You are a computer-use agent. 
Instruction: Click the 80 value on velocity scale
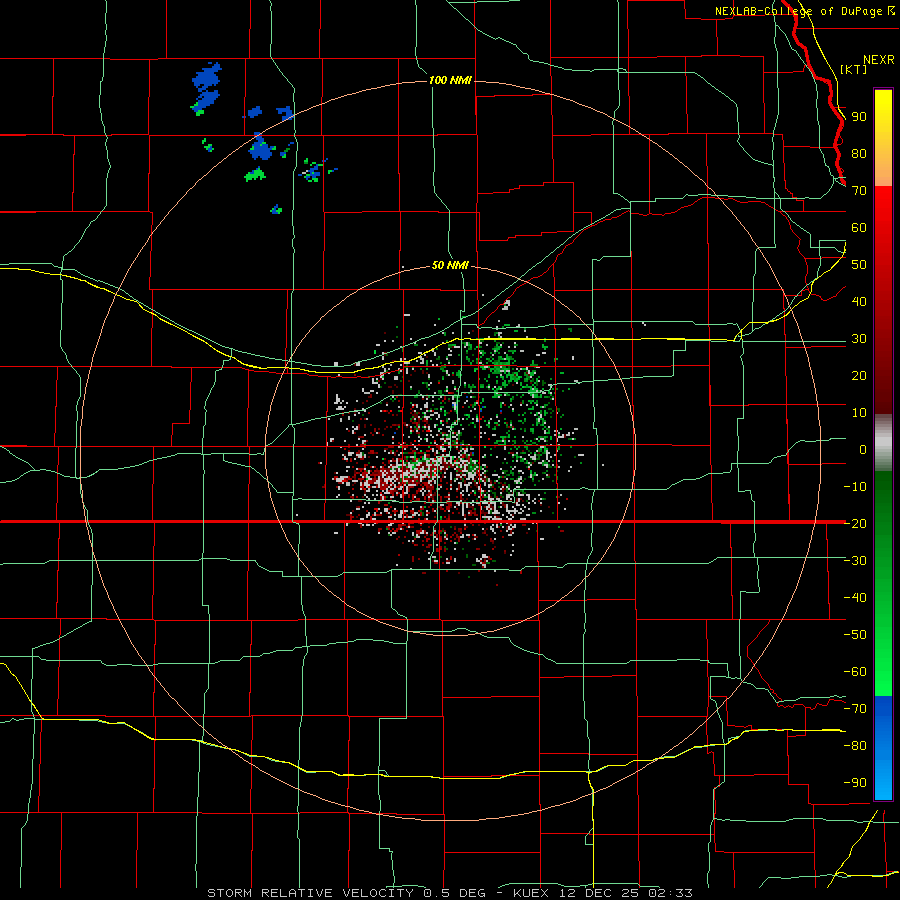[x=859, y=154]
